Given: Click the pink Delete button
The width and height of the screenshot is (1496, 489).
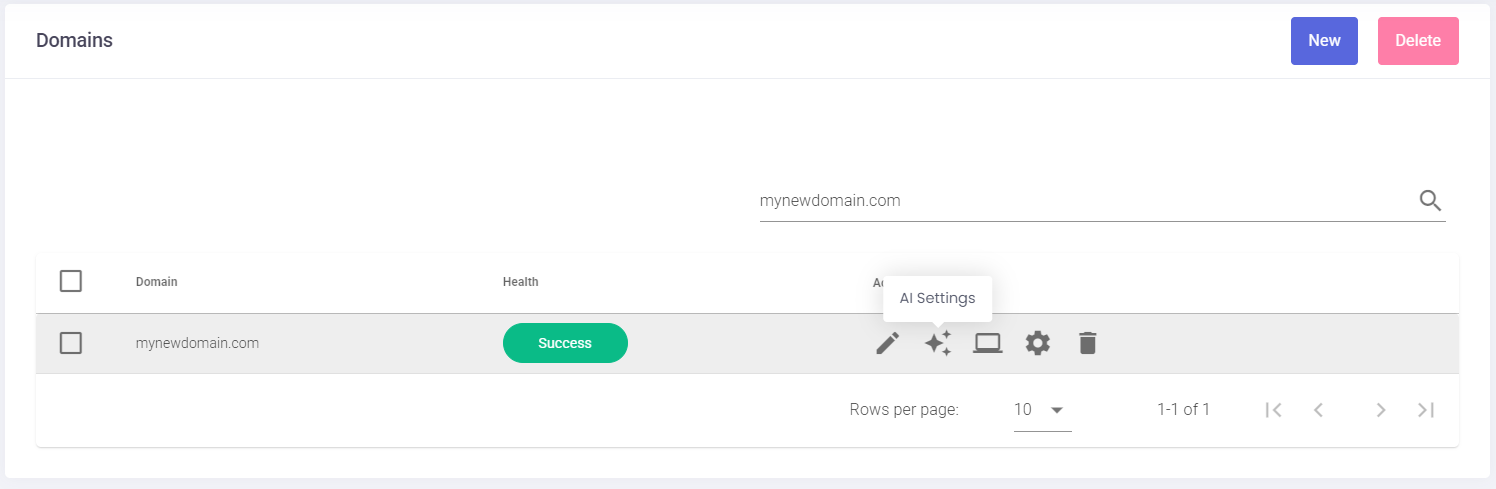Looking at the screenshot, I should tap(1418, 41).
